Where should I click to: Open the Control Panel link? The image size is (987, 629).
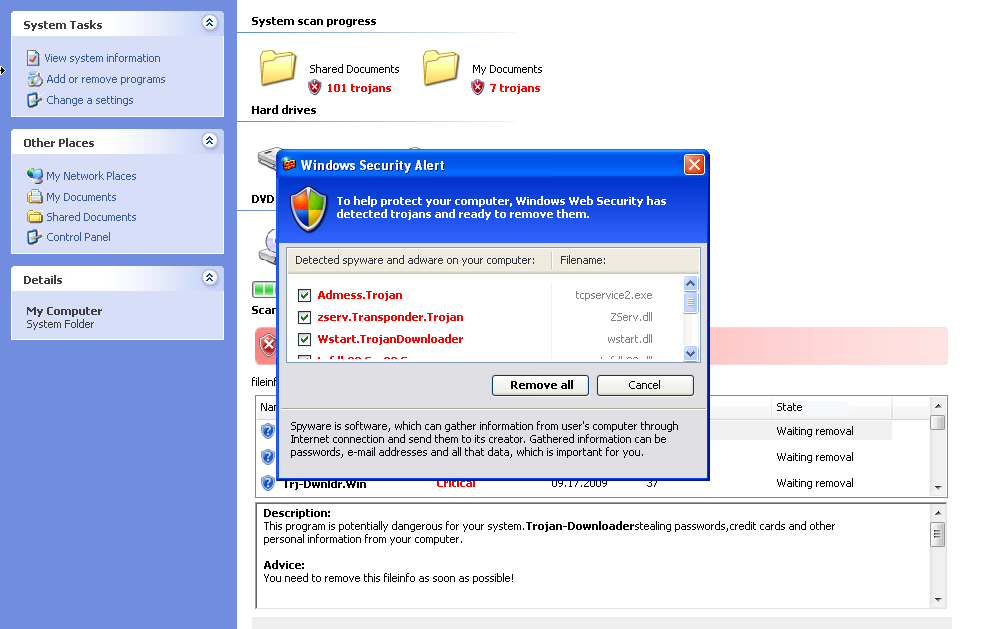tap(78, 237)
